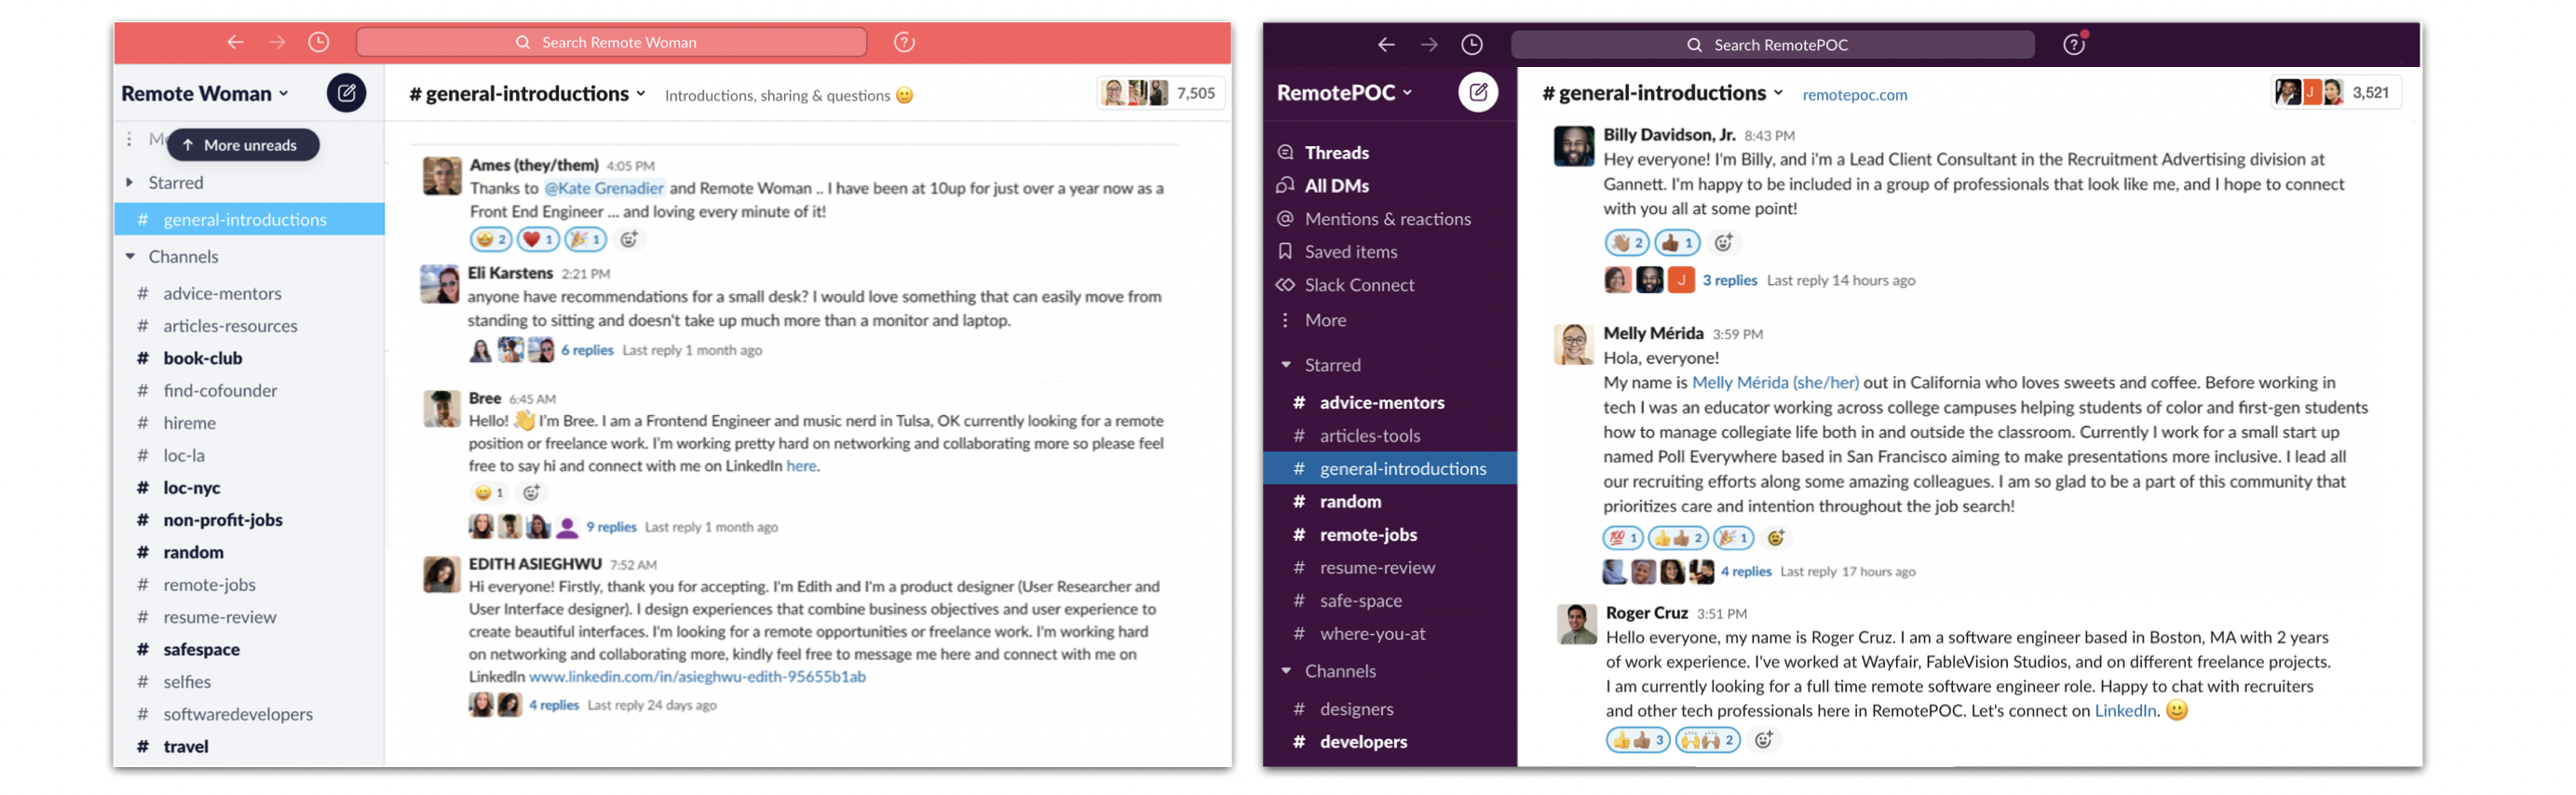Open non-profit-jobs channel
This screenshot has height=795, width=2576.
[222, 520]
